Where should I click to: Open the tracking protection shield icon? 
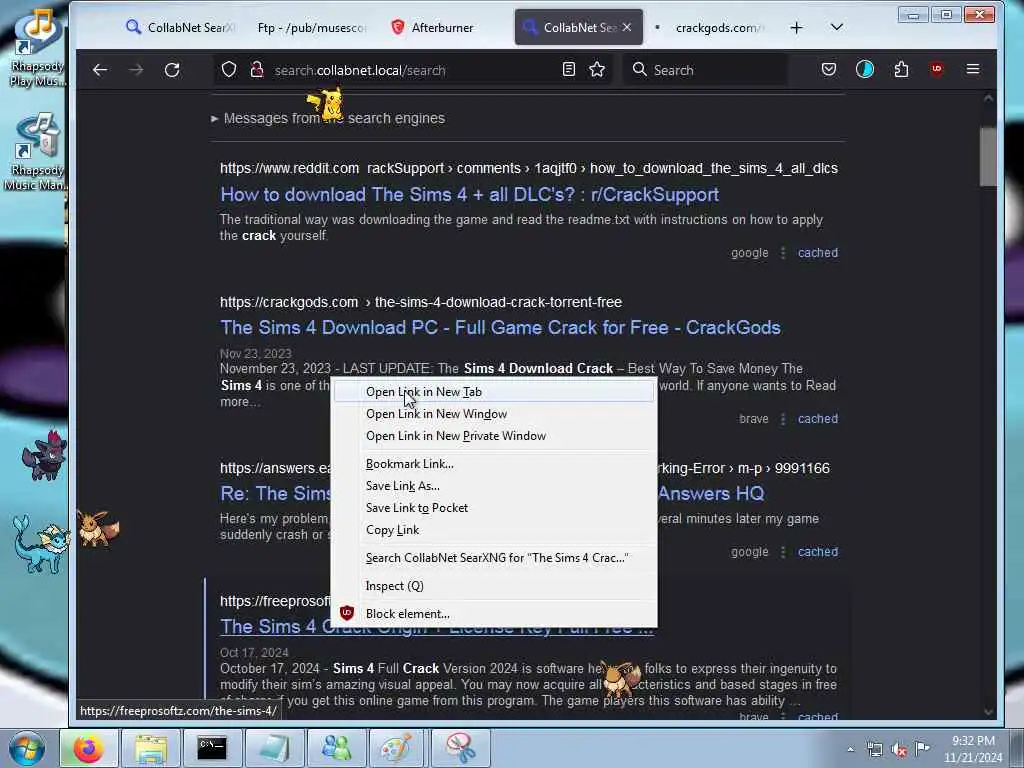coord(229,69)
